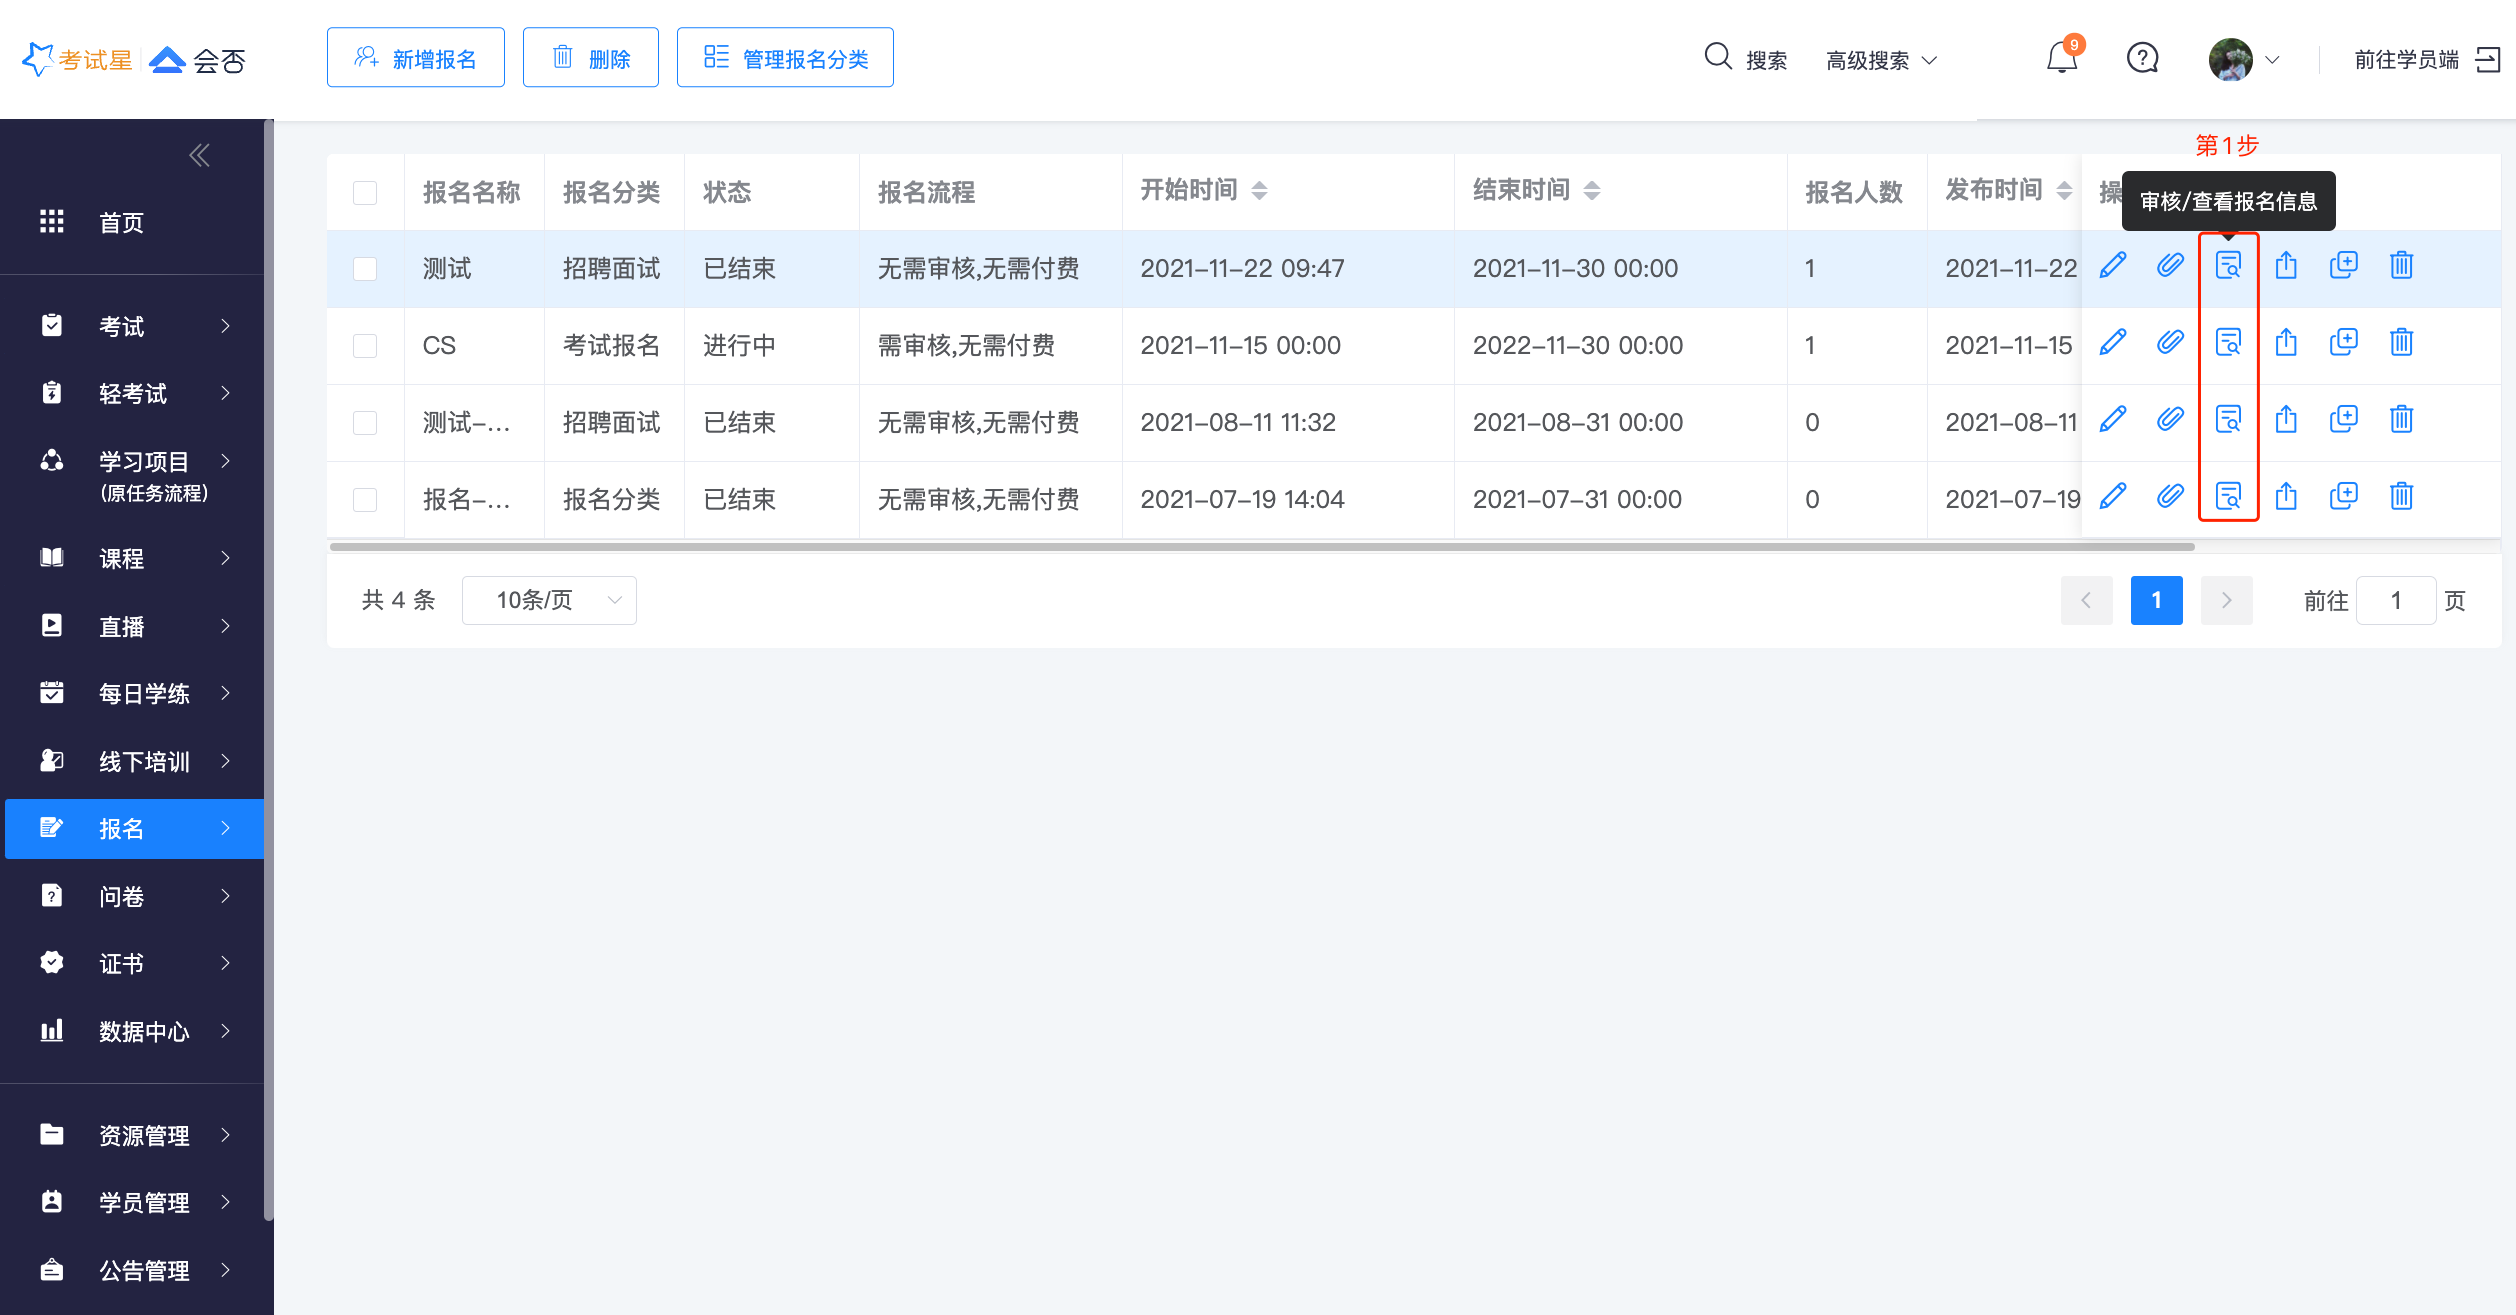Click the 管理报名分类 button
Screen dimensions: 2516x1315
click(785, 58)
